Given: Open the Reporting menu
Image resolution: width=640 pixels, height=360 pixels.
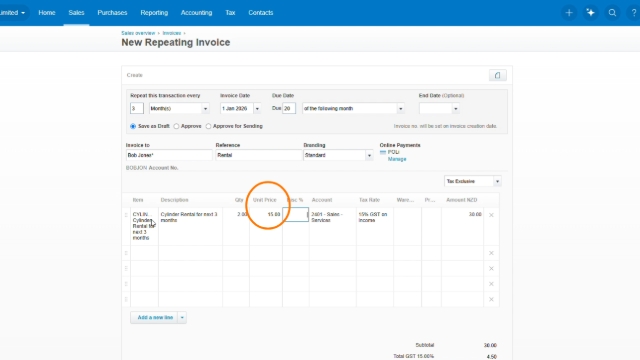Looking at the screenshot, I should [154, 13].
